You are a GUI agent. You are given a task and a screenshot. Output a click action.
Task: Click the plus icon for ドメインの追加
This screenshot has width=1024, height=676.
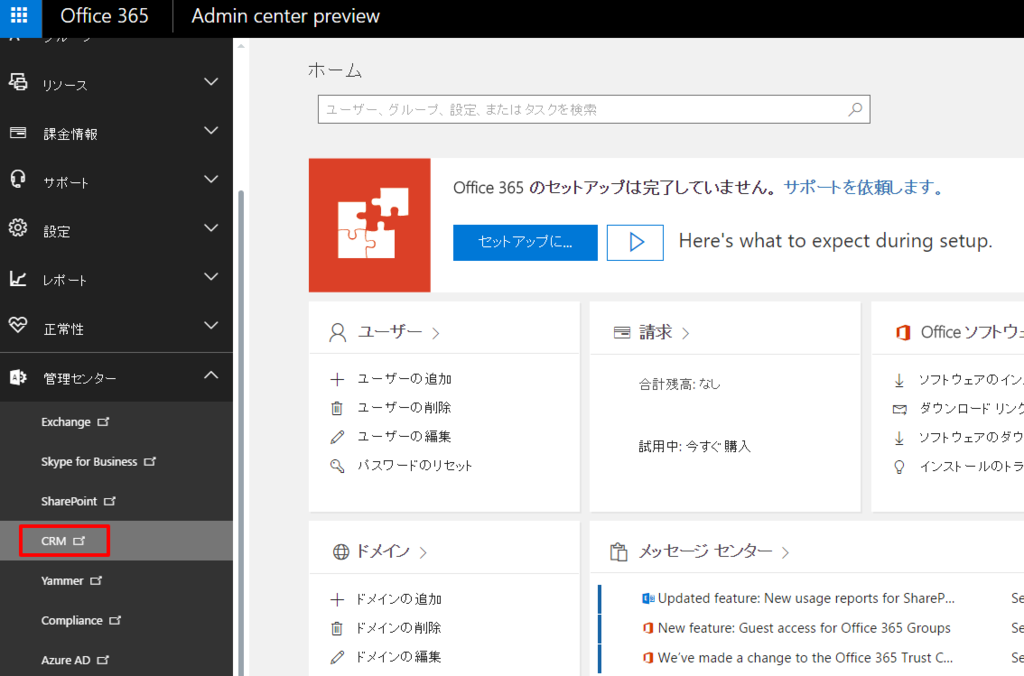click(x=337, y=599)
